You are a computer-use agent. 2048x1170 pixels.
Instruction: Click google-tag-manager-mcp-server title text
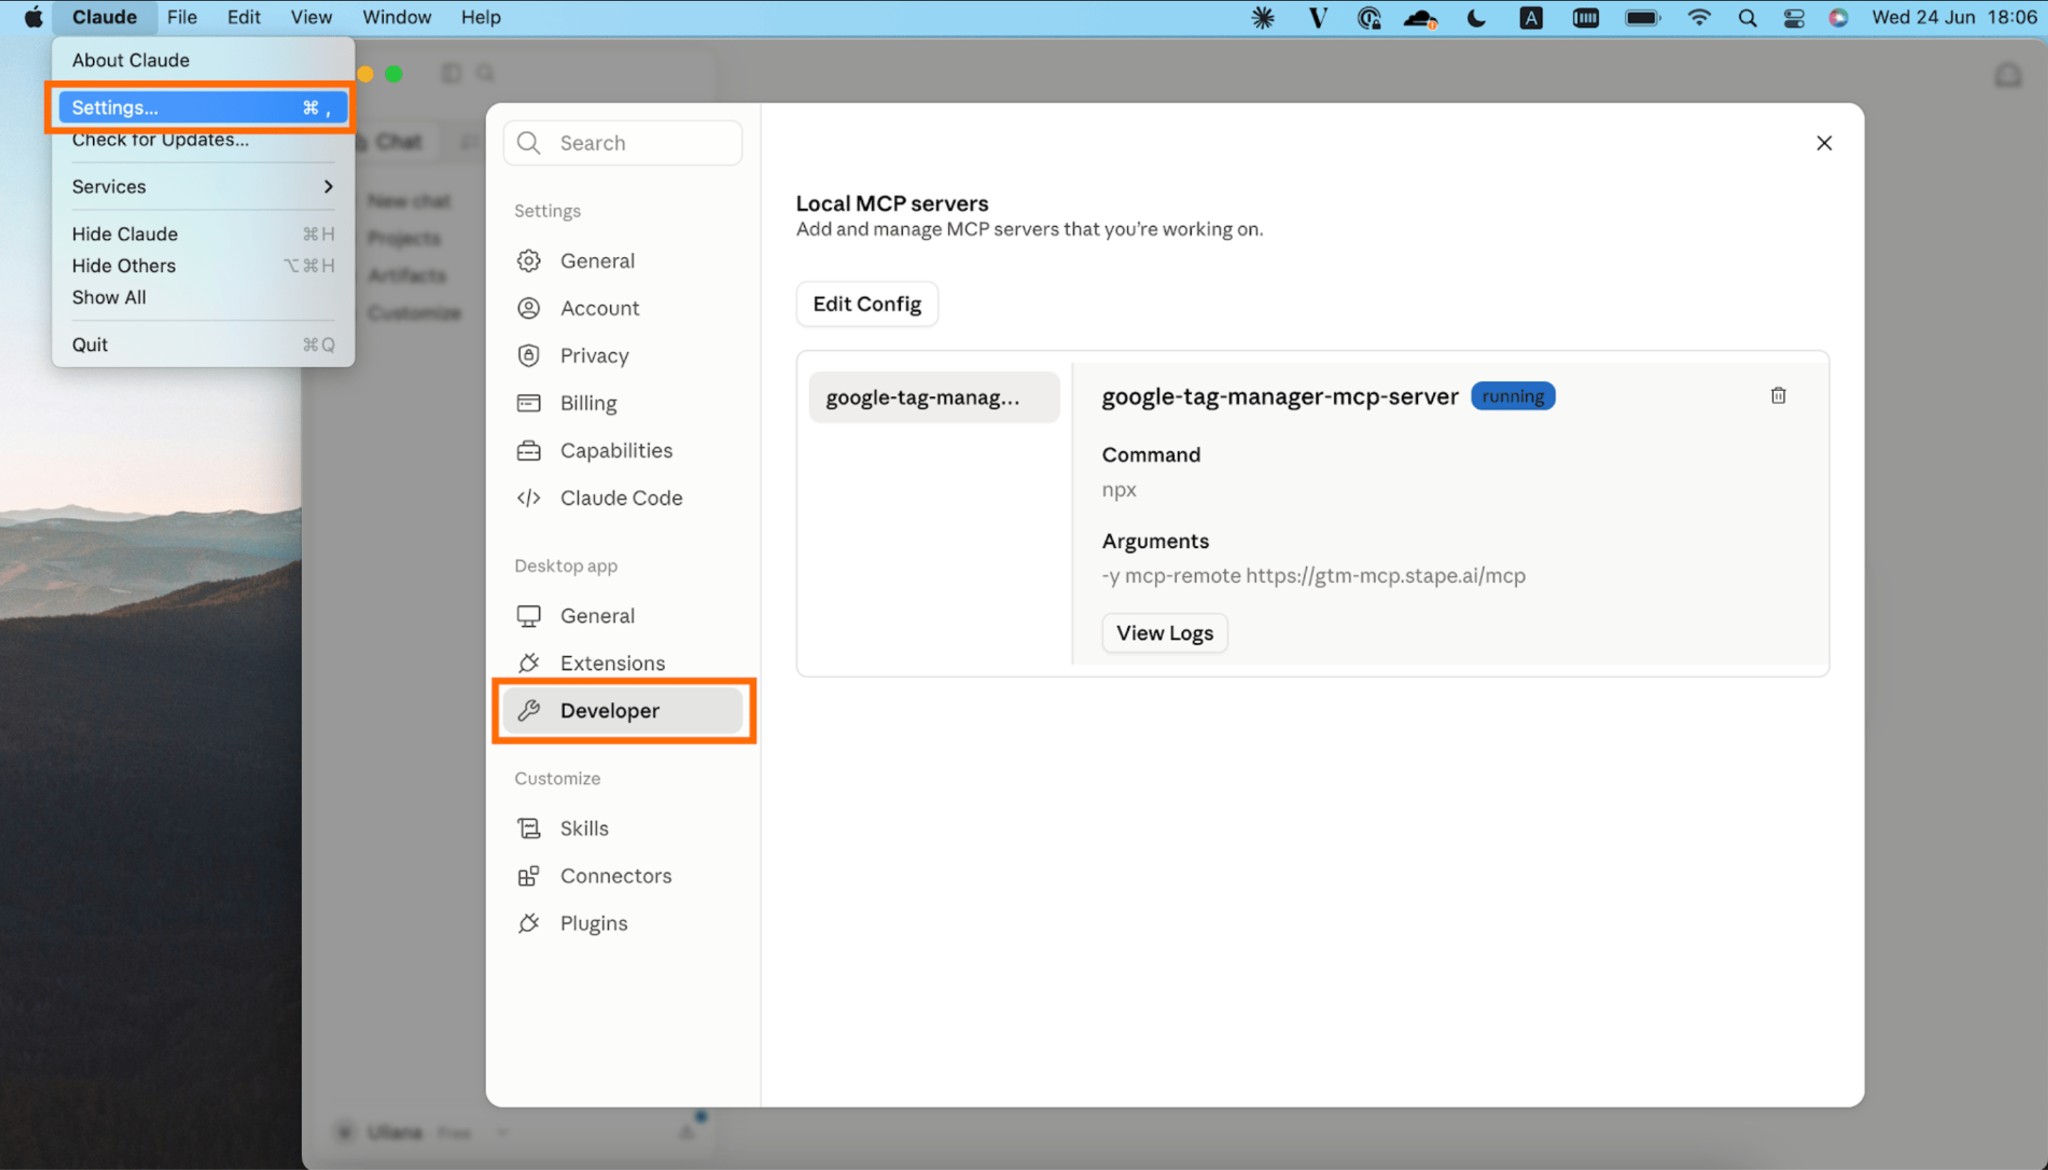coord(1280,396)
